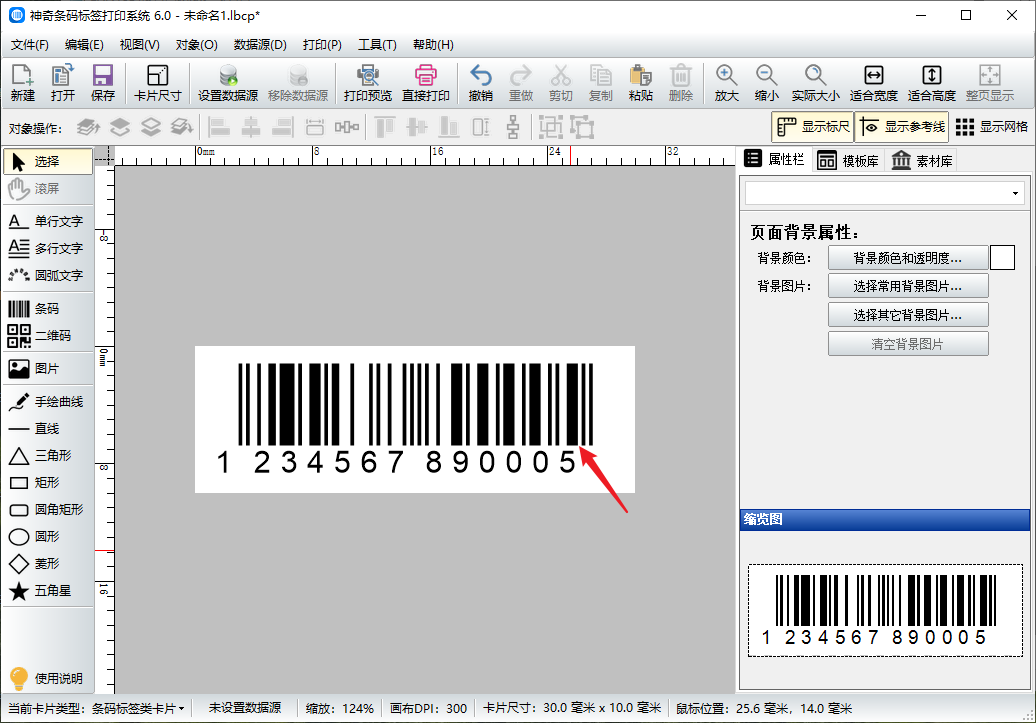The height and width of the screenshot is (723, 1036).
Task: Switch to the 素材库 tab
Action: [x=921, y=161]
